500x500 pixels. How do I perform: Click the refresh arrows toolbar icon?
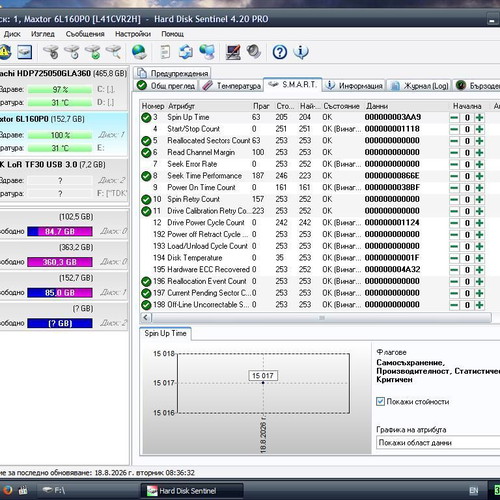186,52
